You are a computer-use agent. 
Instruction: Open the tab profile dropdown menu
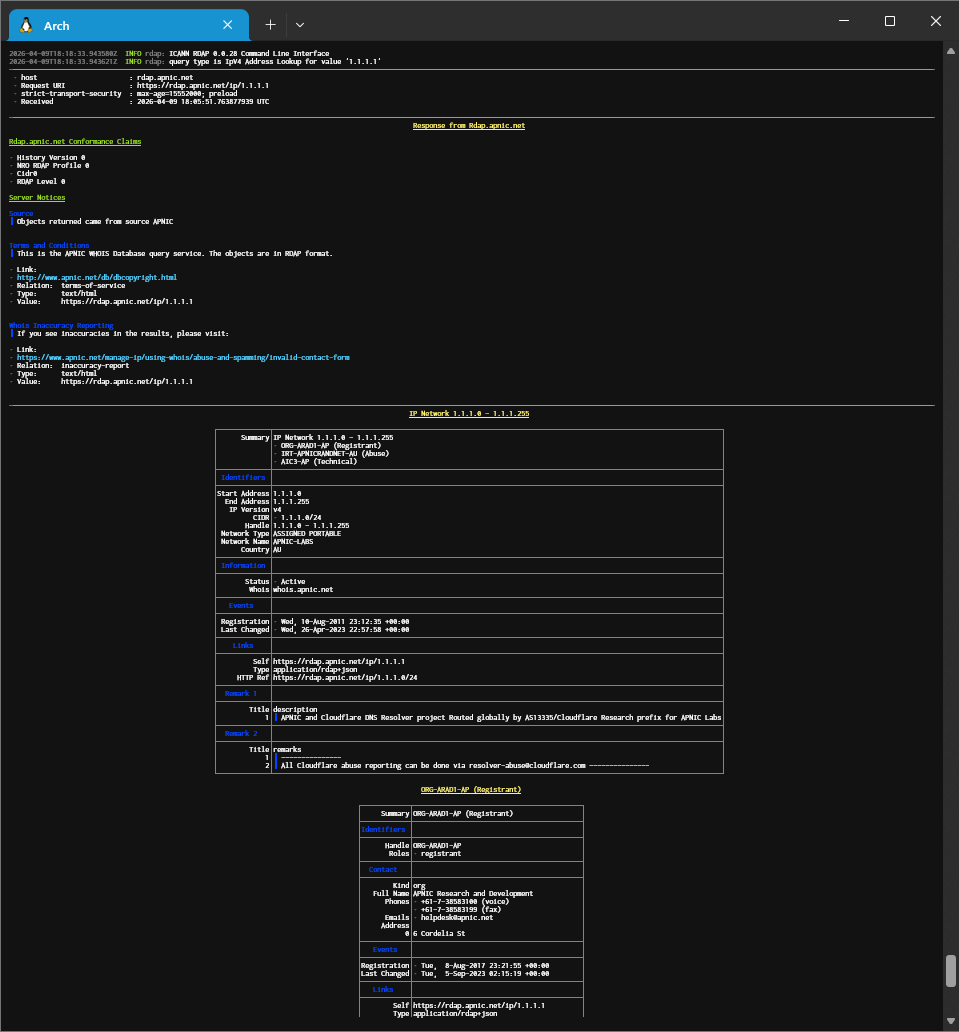tap(300, 25)
